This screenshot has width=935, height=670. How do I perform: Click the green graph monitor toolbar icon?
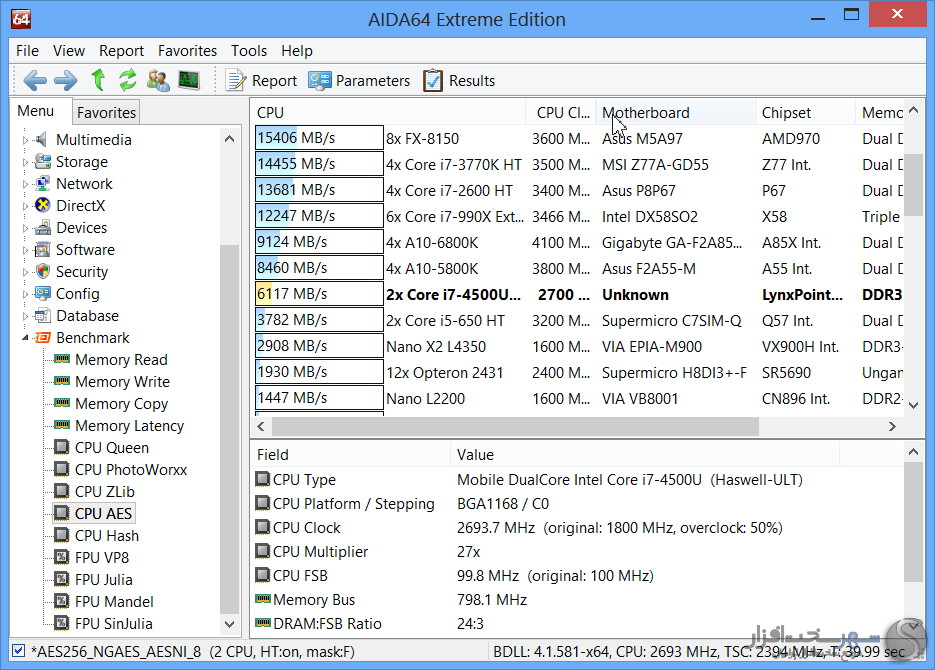tap(189, 80)
